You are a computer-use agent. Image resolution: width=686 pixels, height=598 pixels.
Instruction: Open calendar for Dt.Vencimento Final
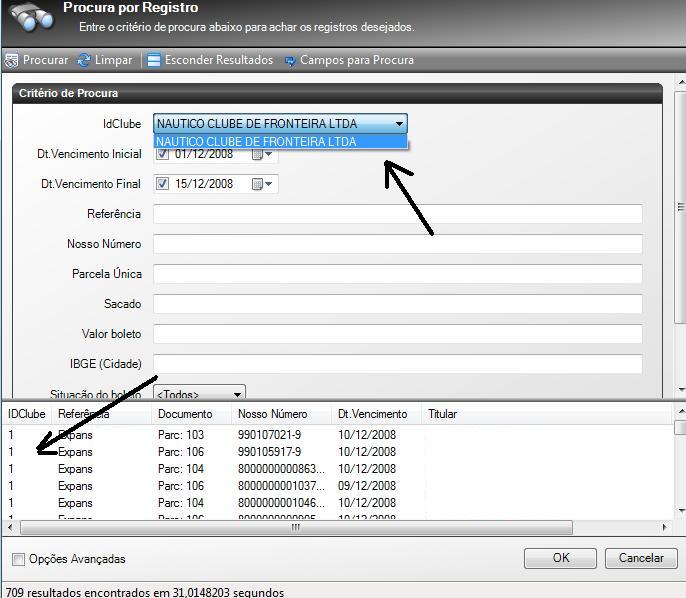click(262, 184)
